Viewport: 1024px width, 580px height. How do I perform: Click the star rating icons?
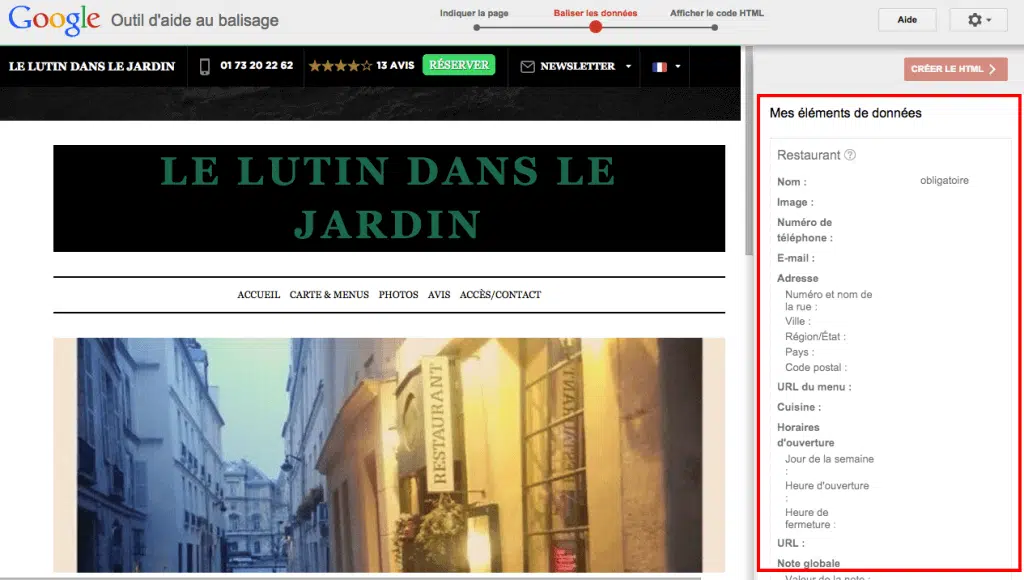(340, 66)
